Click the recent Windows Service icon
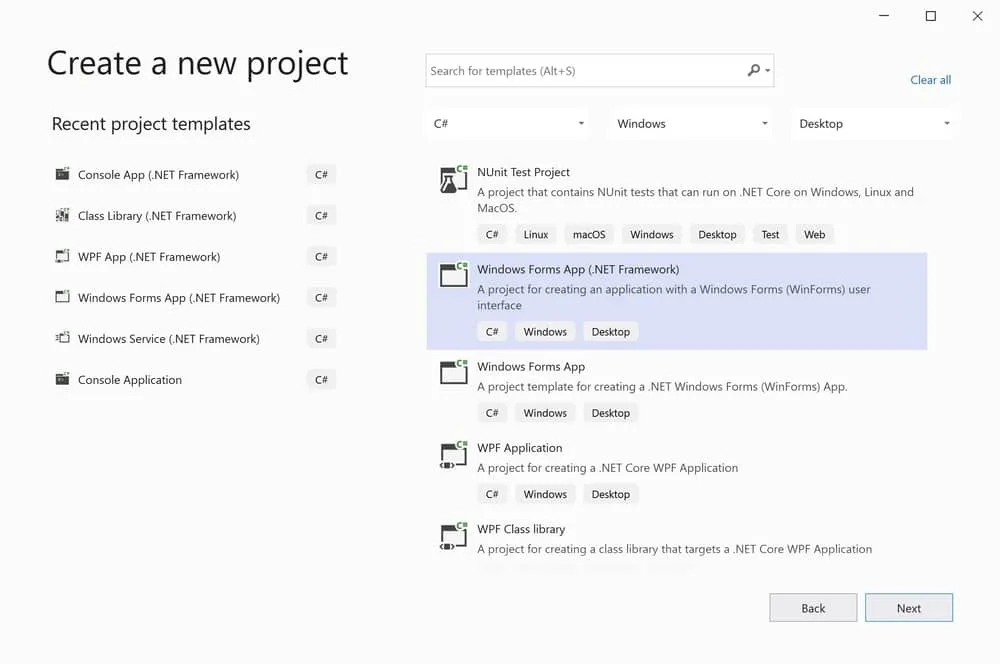The image size is (1000, 664). (62, 339)
